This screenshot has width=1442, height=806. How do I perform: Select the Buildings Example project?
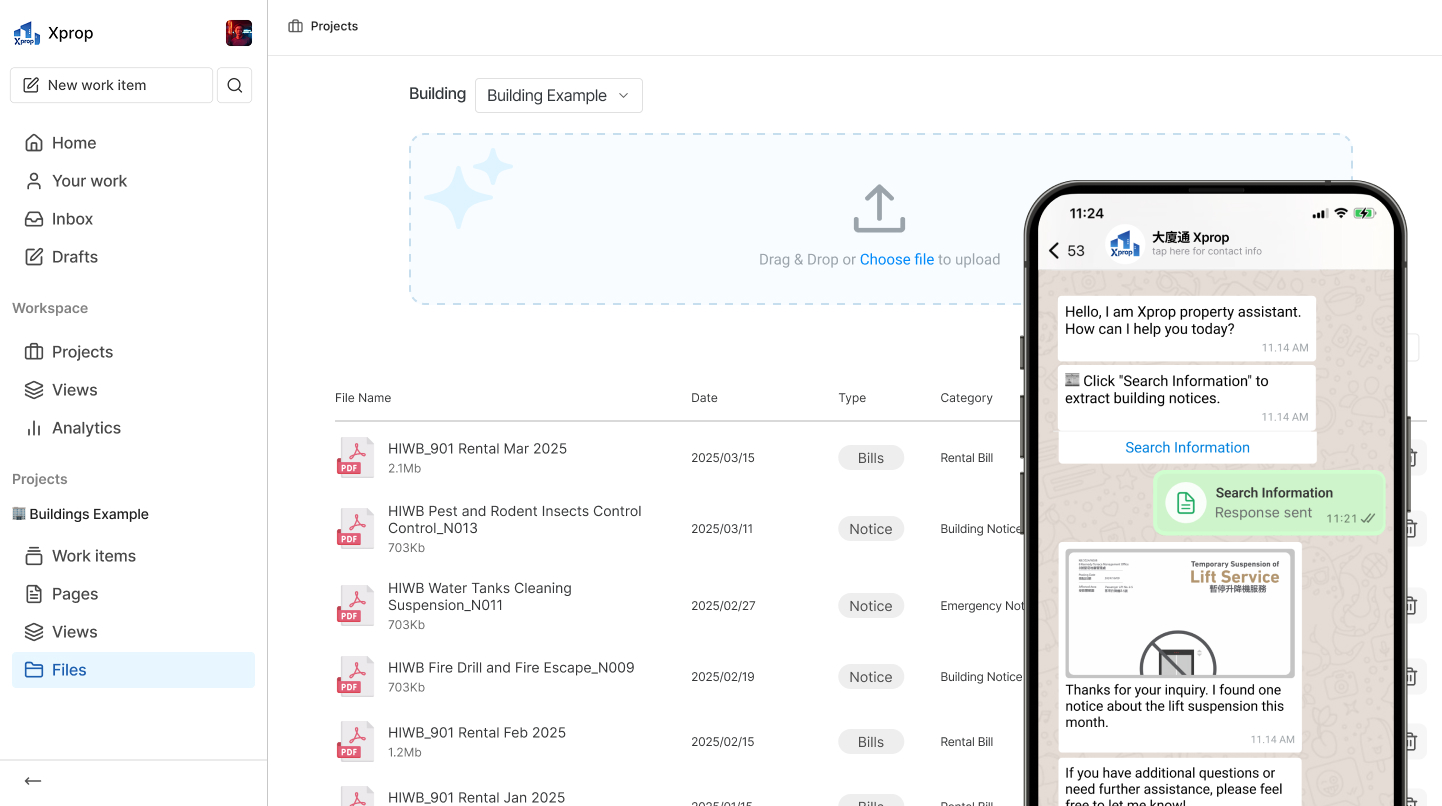click(x=80, y=514)
